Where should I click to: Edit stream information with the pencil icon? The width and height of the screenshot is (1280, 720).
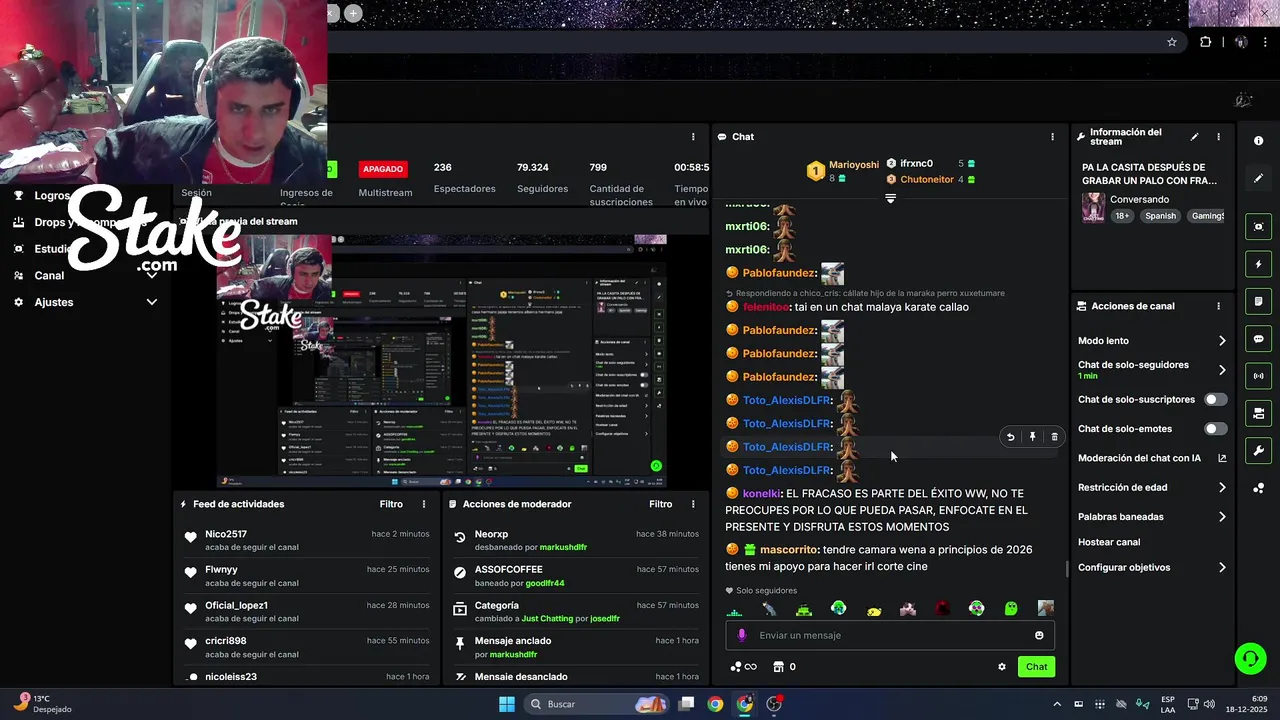[1194, 137]
